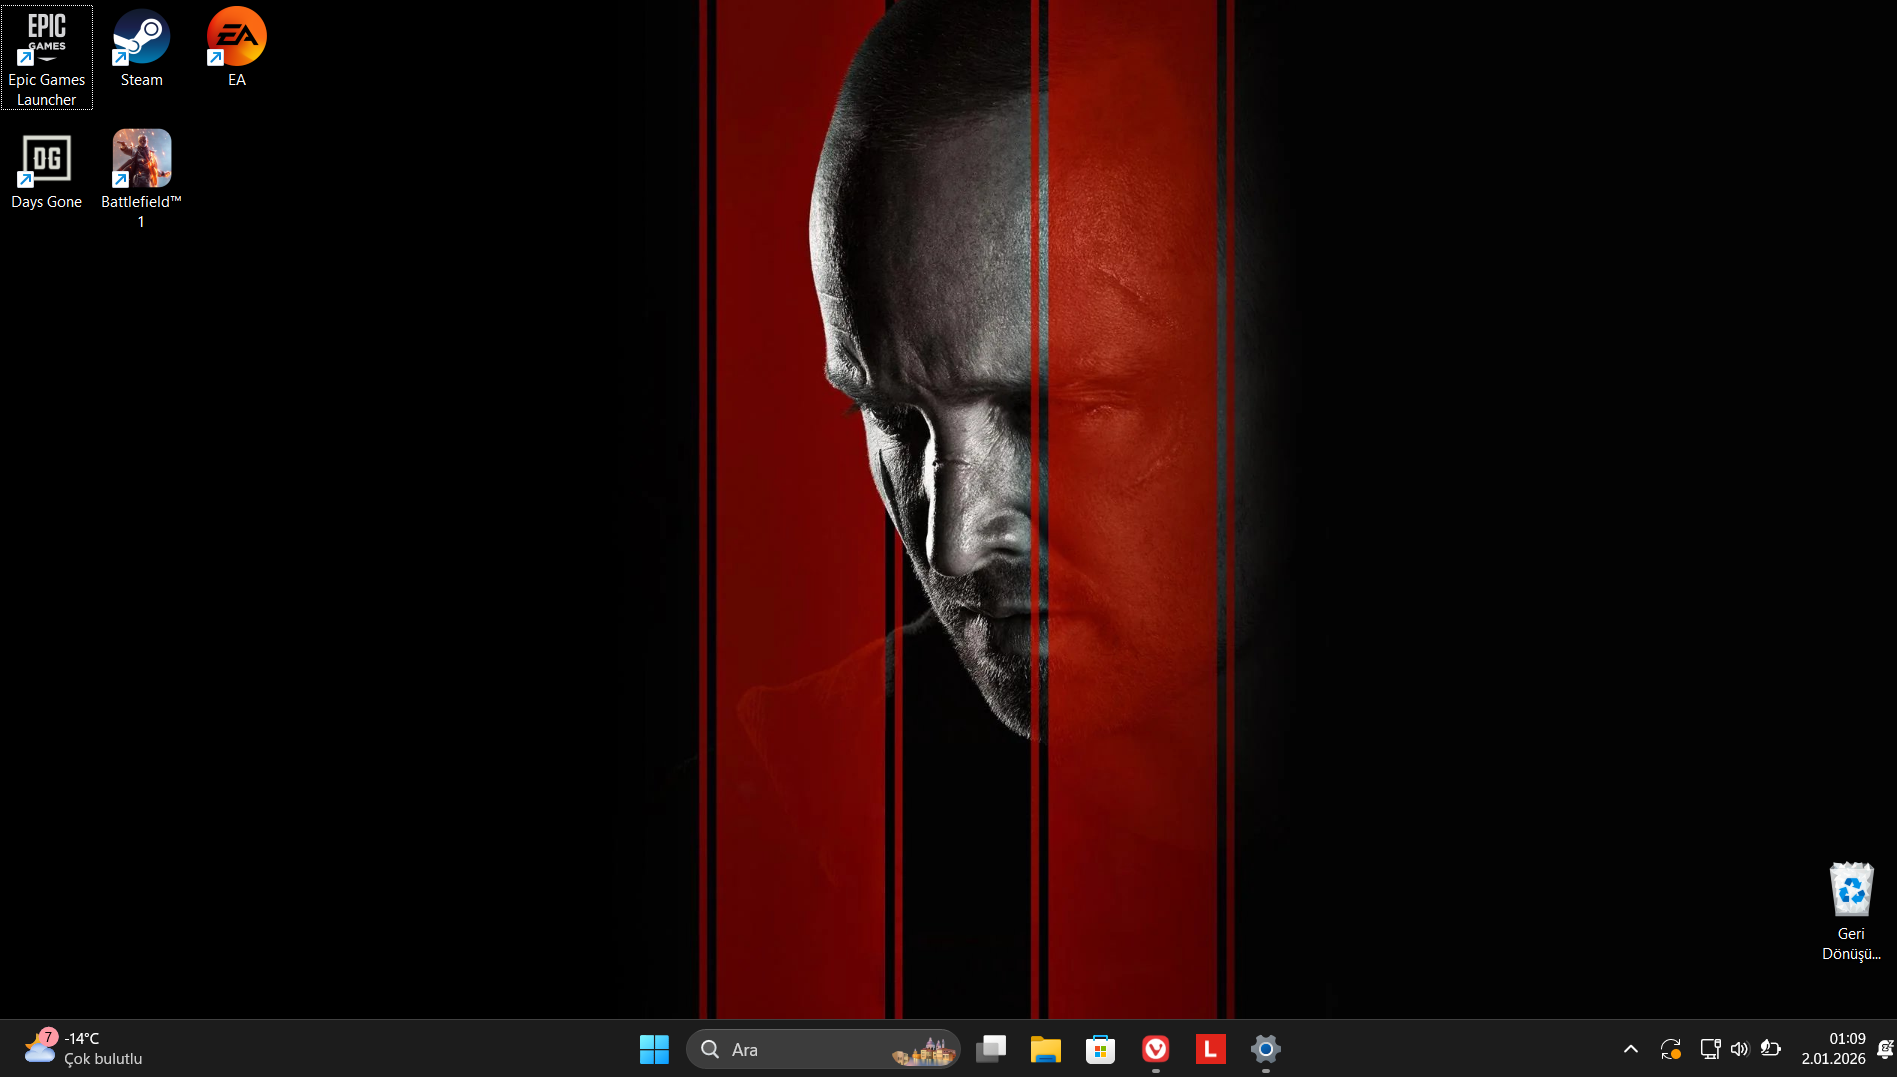Click the search highlight illustration in search box
1897x1077 pixels.
click(924, 1051)
